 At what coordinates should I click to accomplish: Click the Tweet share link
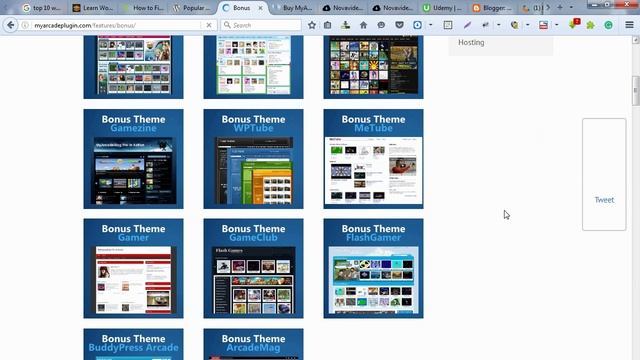[604, 200]
